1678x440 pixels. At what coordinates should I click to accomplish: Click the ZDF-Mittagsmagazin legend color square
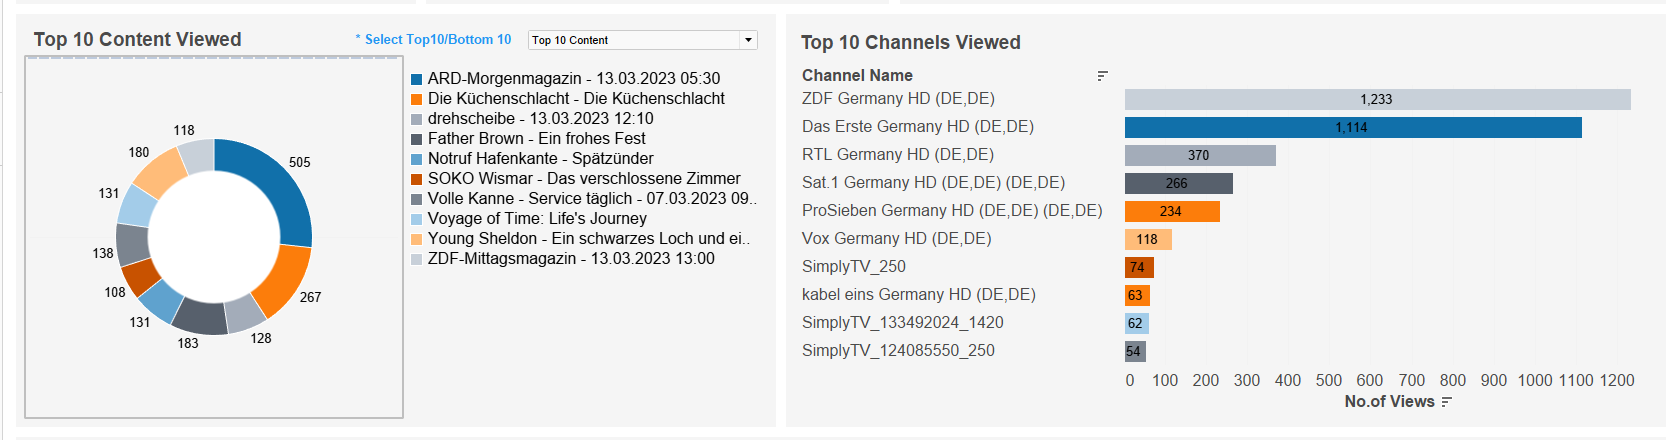pyautogui.click(x=416, y=259)
